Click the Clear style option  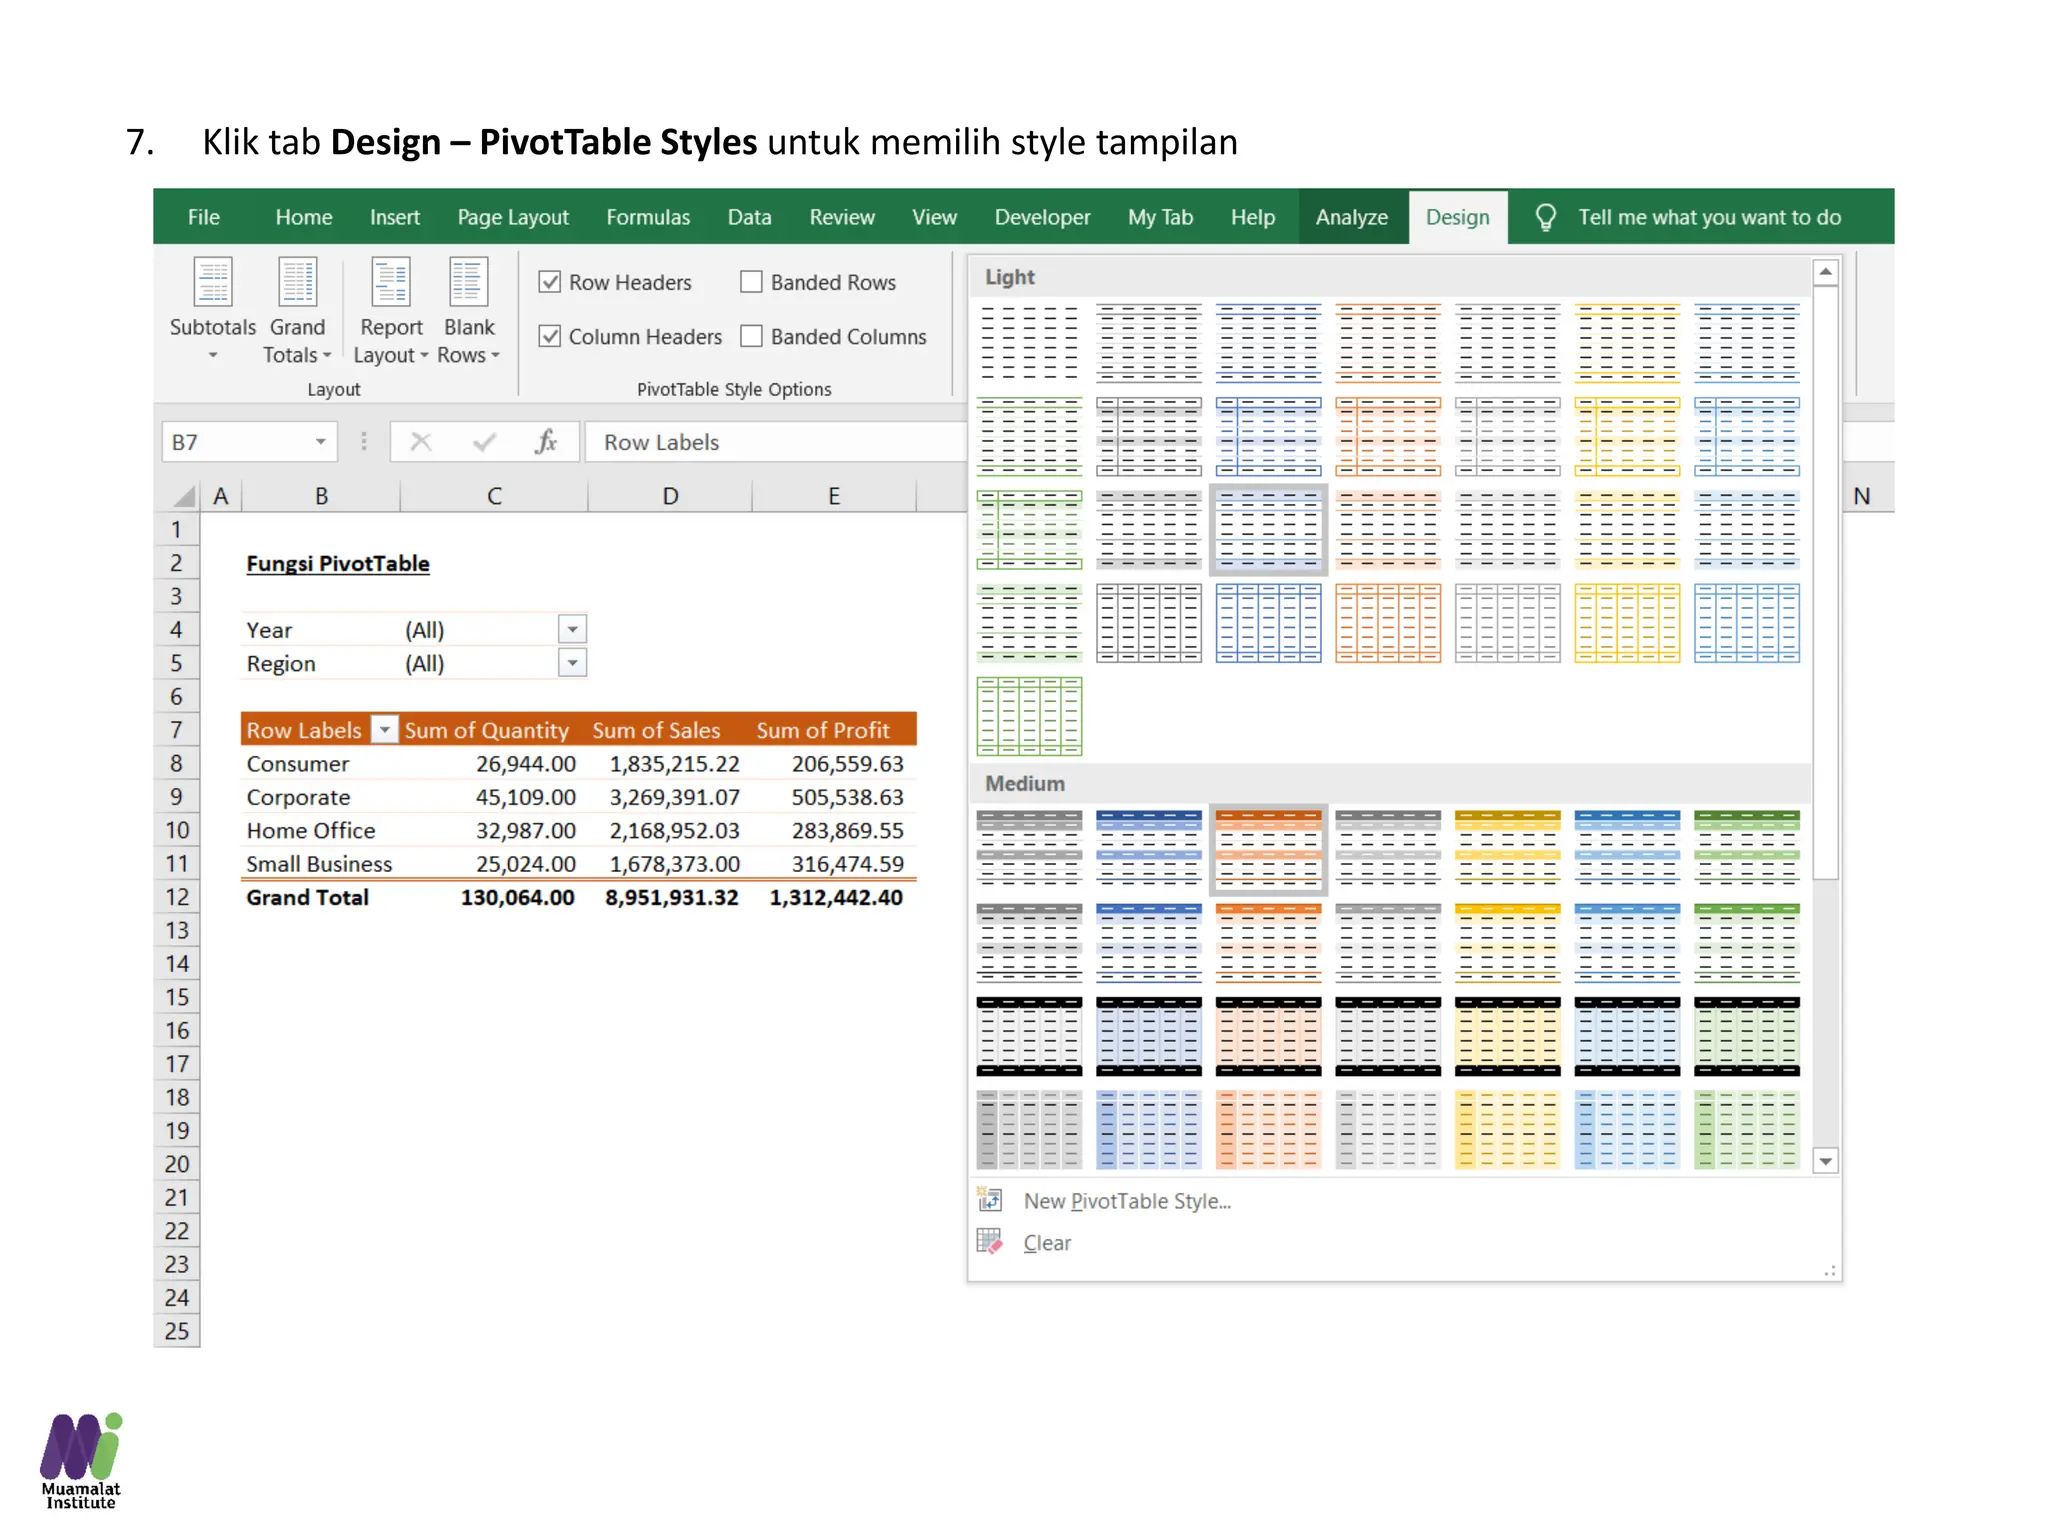tap(1047, 1243)
